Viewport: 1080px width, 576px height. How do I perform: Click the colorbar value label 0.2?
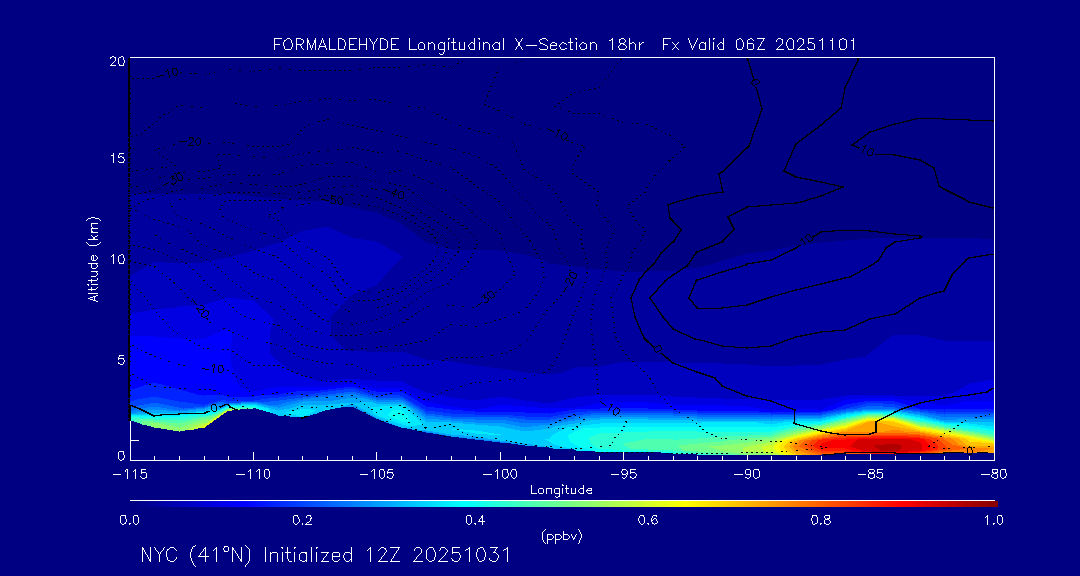[x=302, y=520]
